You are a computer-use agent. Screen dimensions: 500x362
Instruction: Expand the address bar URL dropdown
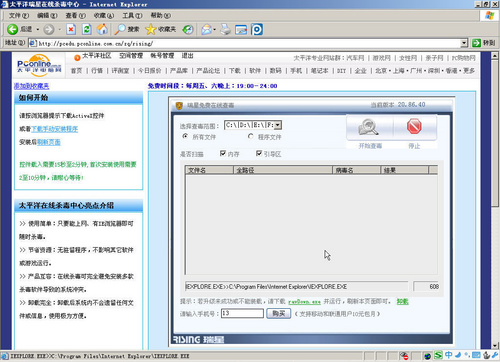click(464, 43)
